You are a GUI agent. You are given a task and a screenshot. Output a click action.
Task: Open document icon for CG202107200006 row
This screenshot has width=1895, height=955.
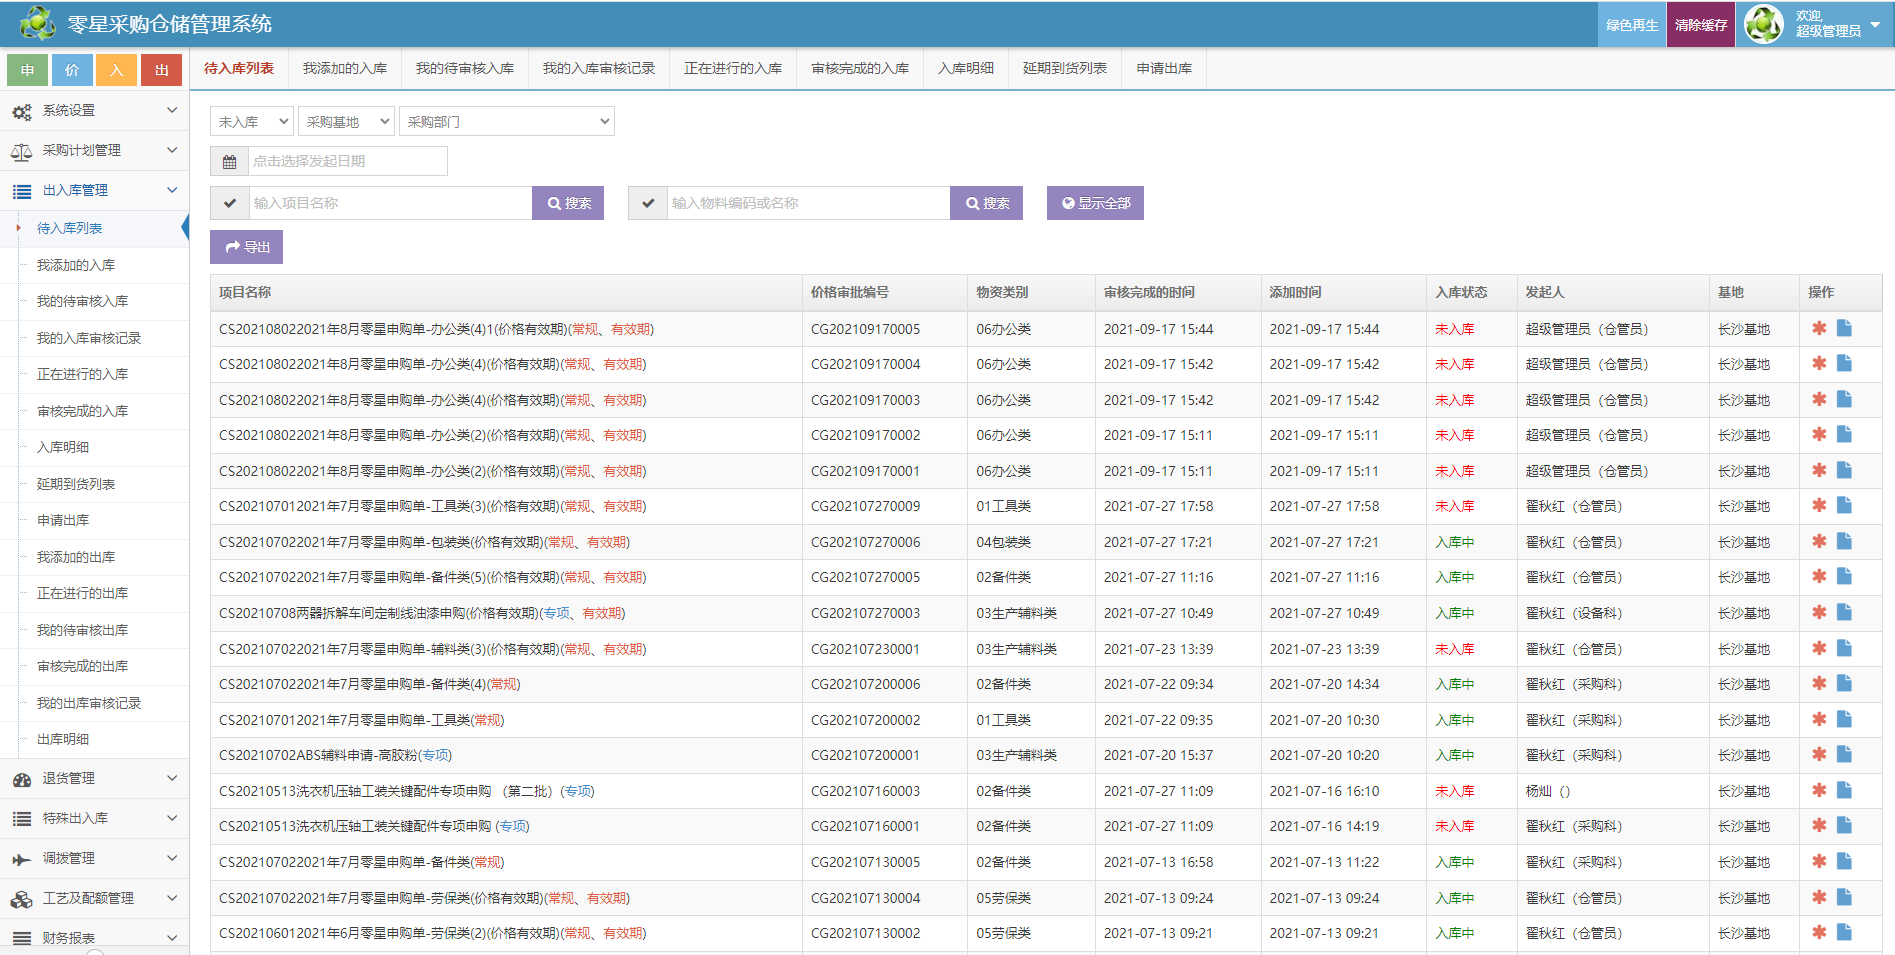click(x=1844, y=683)
